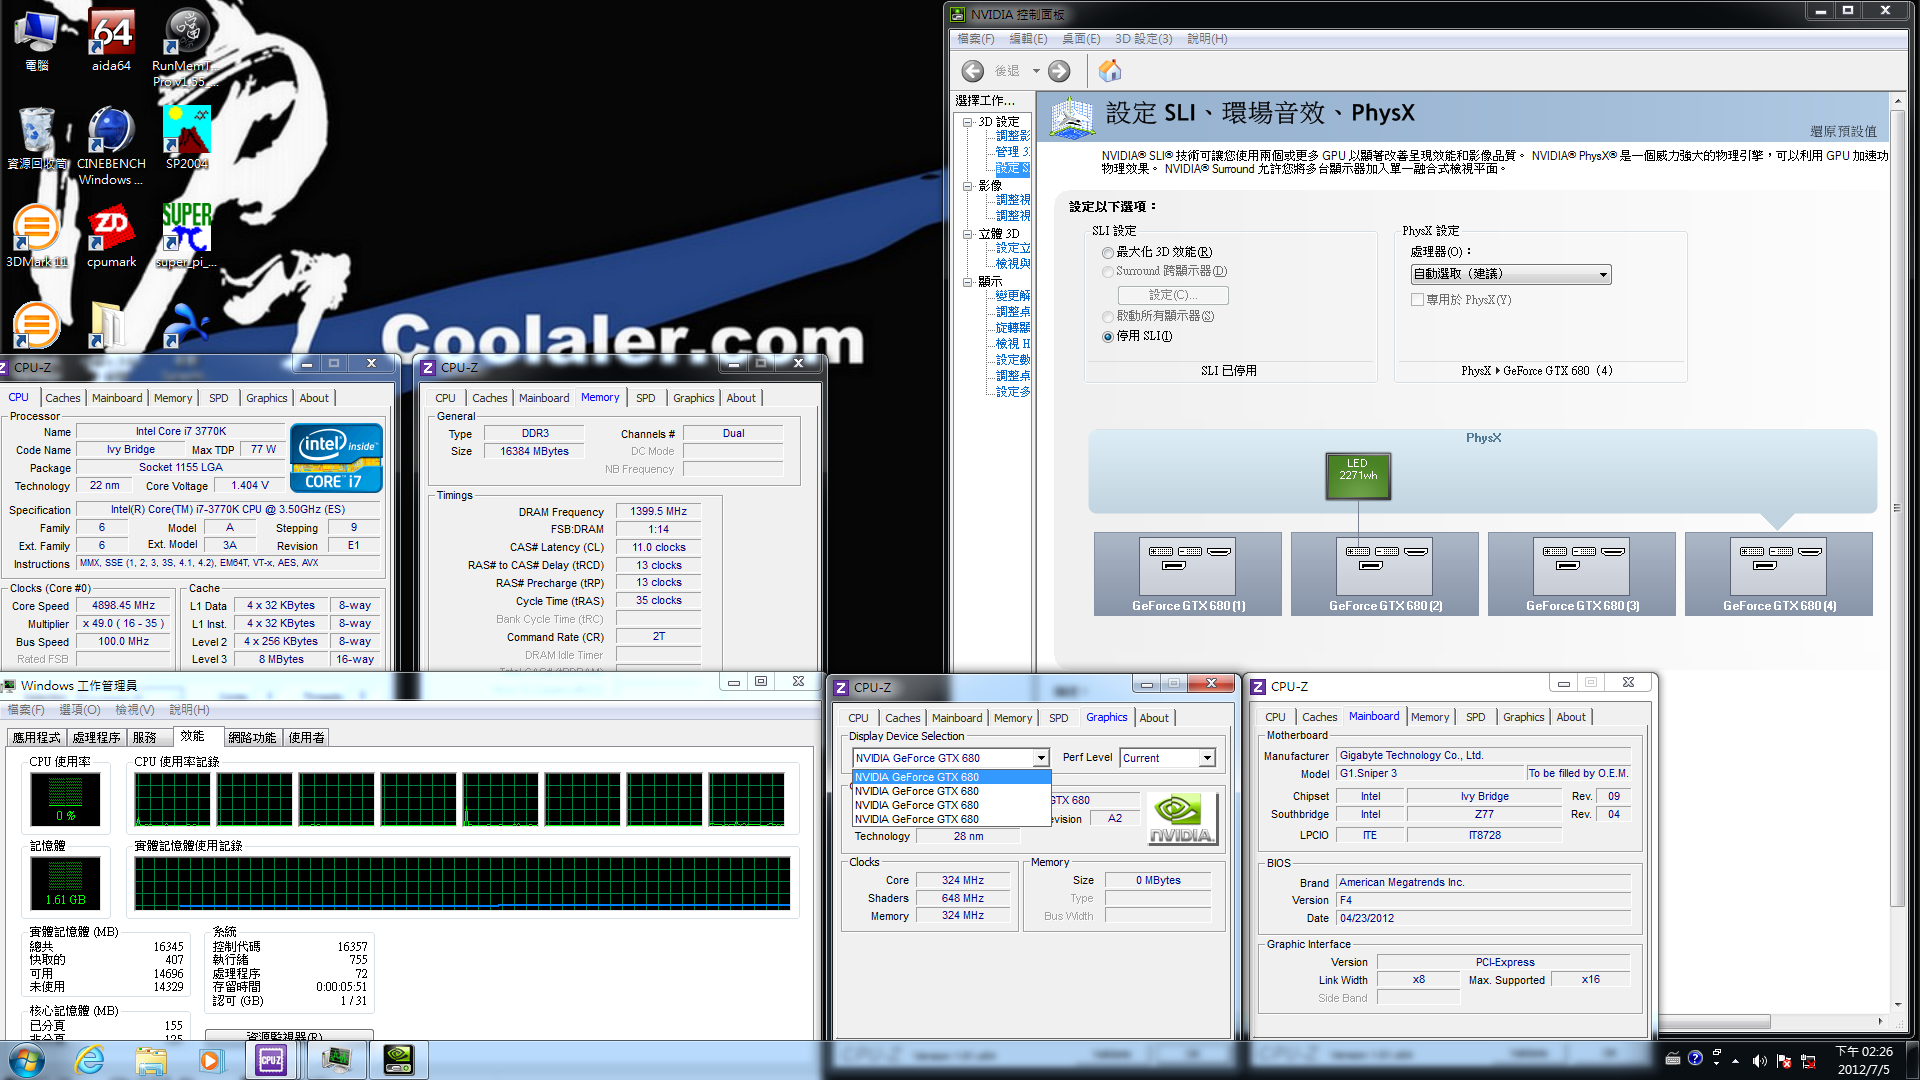Screen dimensions: 1920x1080
Task: Switch to Task Manager taskbar button
Action: click(x=337, y=1060)
